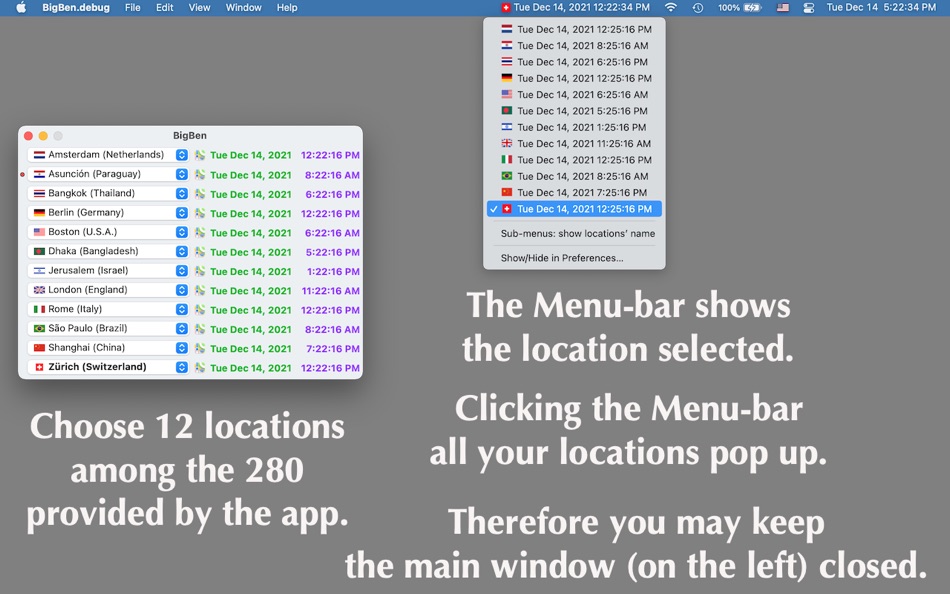Viewport: 950px width, 594px height.
Task: Select the UK flag 11:25:16 AM entry
Action: (x=574, y=144)
